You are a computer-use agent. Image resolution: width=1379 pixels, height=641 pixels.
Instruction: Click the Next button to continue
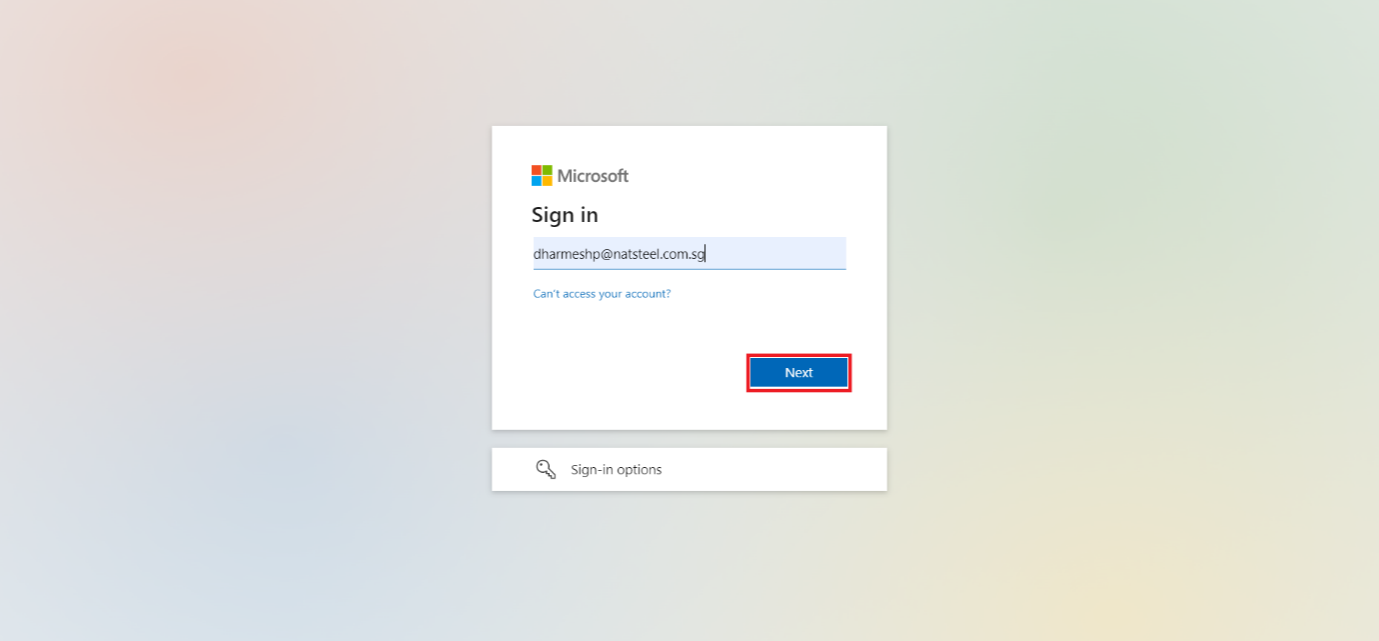(x=799, y=372)
